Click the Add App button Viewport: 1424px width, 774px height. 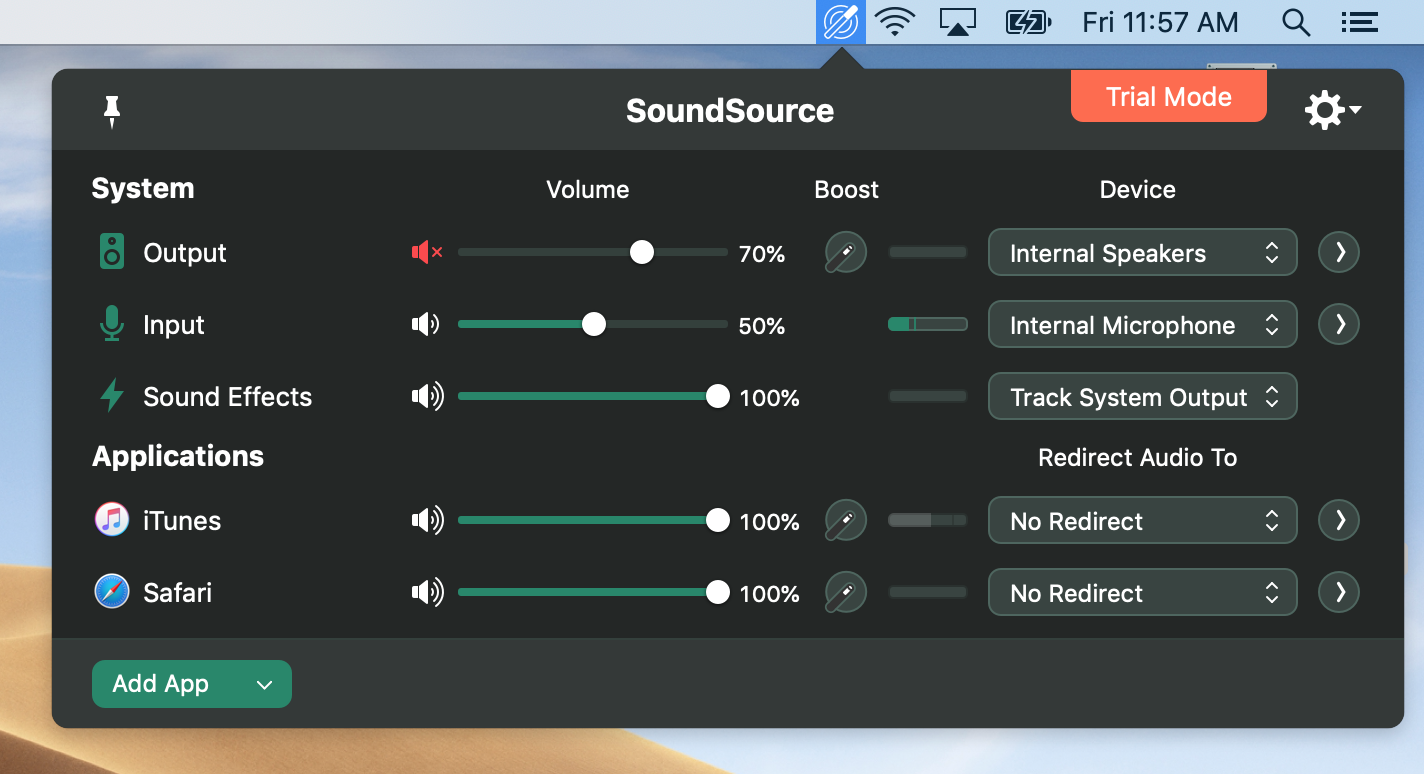click(x=192, y=684)
